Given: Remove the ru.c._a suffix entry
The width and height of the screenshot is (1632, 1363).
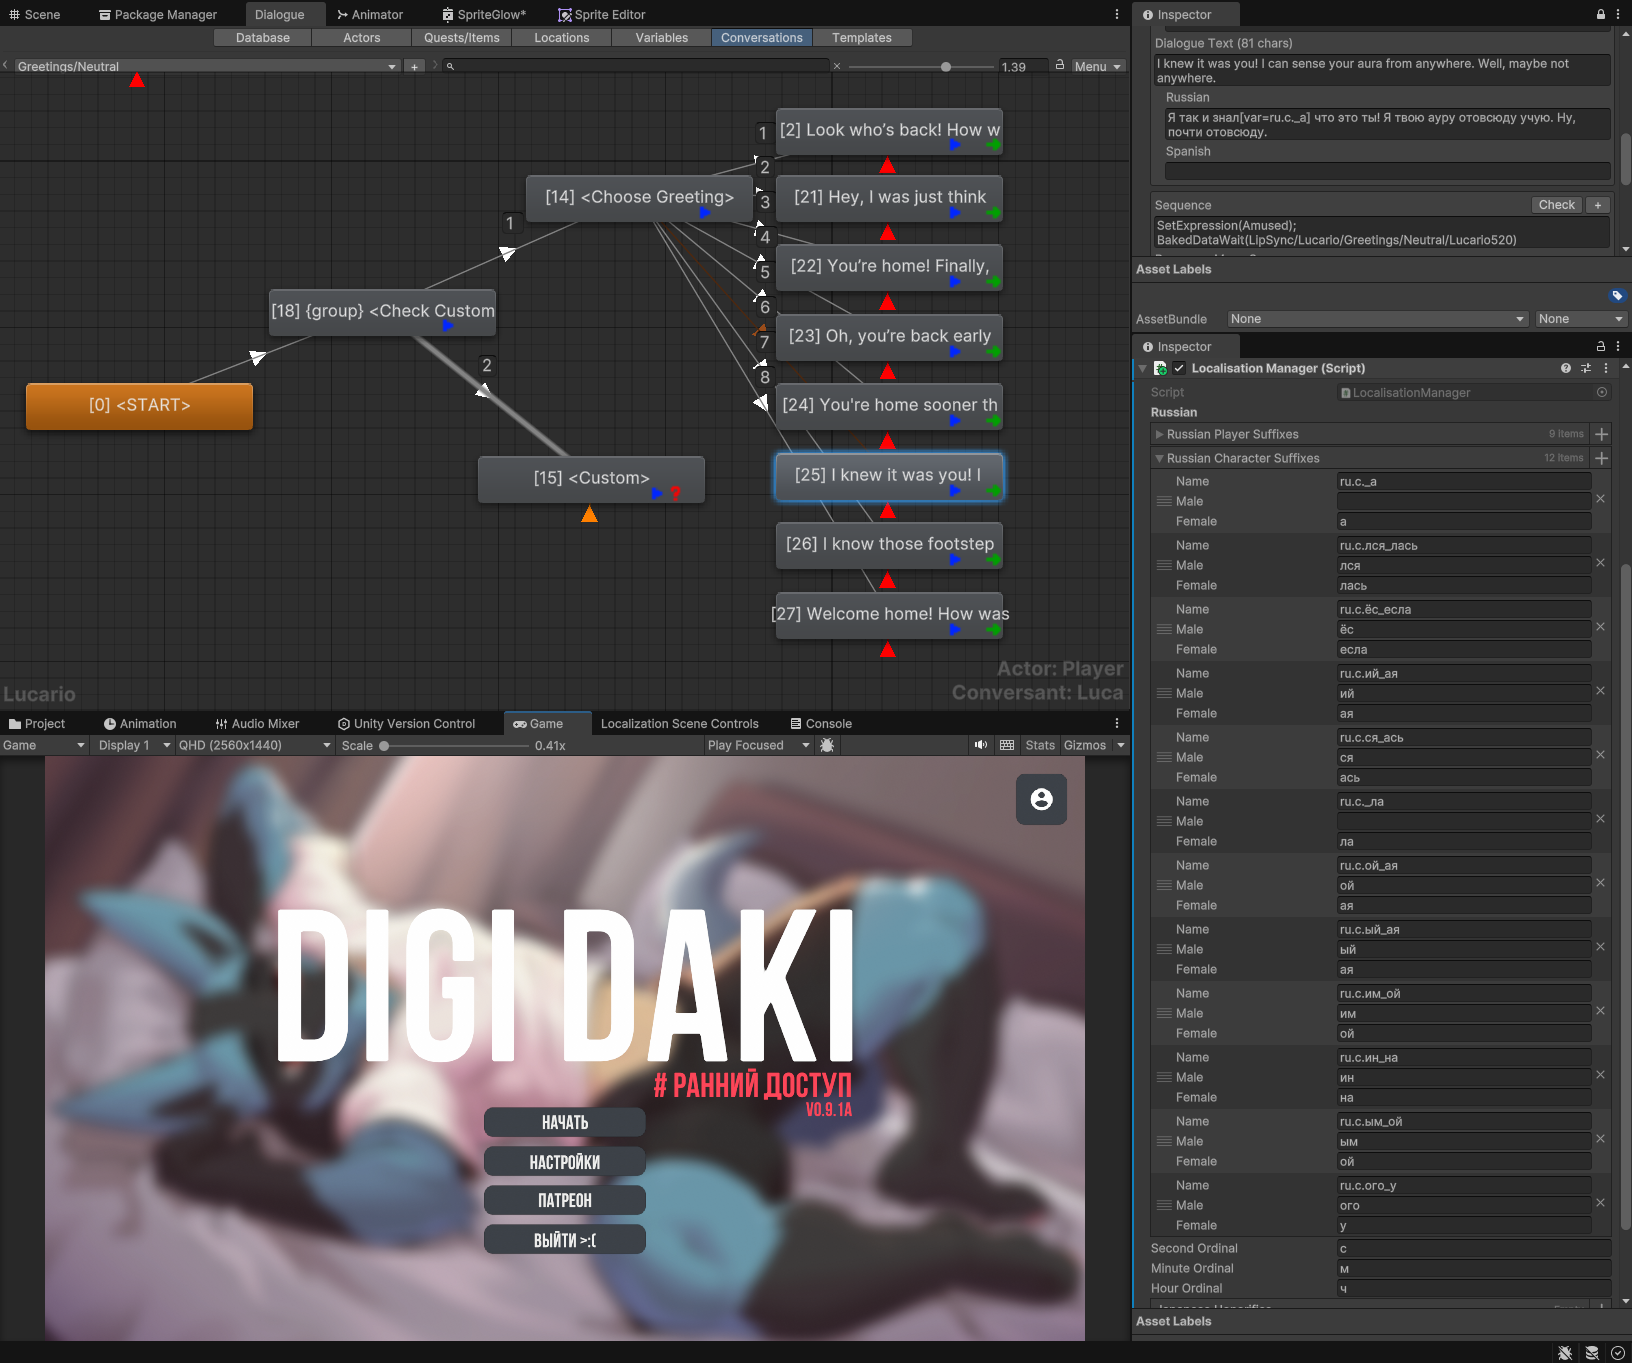Looking at the screenshot, I should pos(1600,499).
